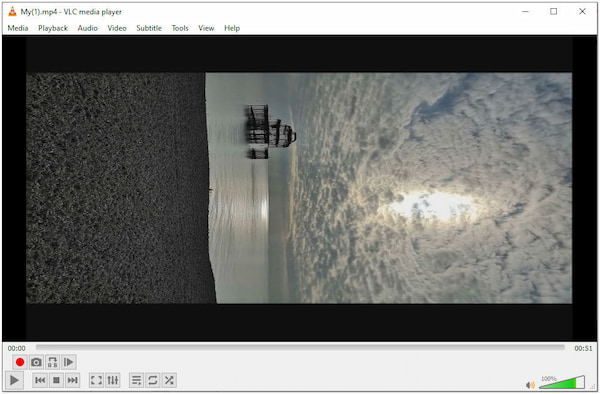Mute audio via the speaker icon
The image size is (600, 394).
point(530,385)
